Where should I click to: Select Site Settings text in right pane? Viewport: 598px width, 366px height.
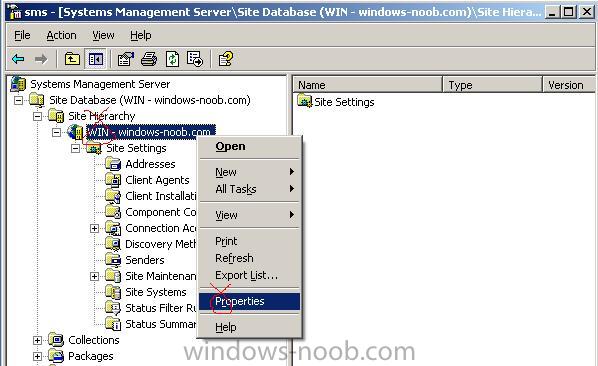(x=344, y=102)
